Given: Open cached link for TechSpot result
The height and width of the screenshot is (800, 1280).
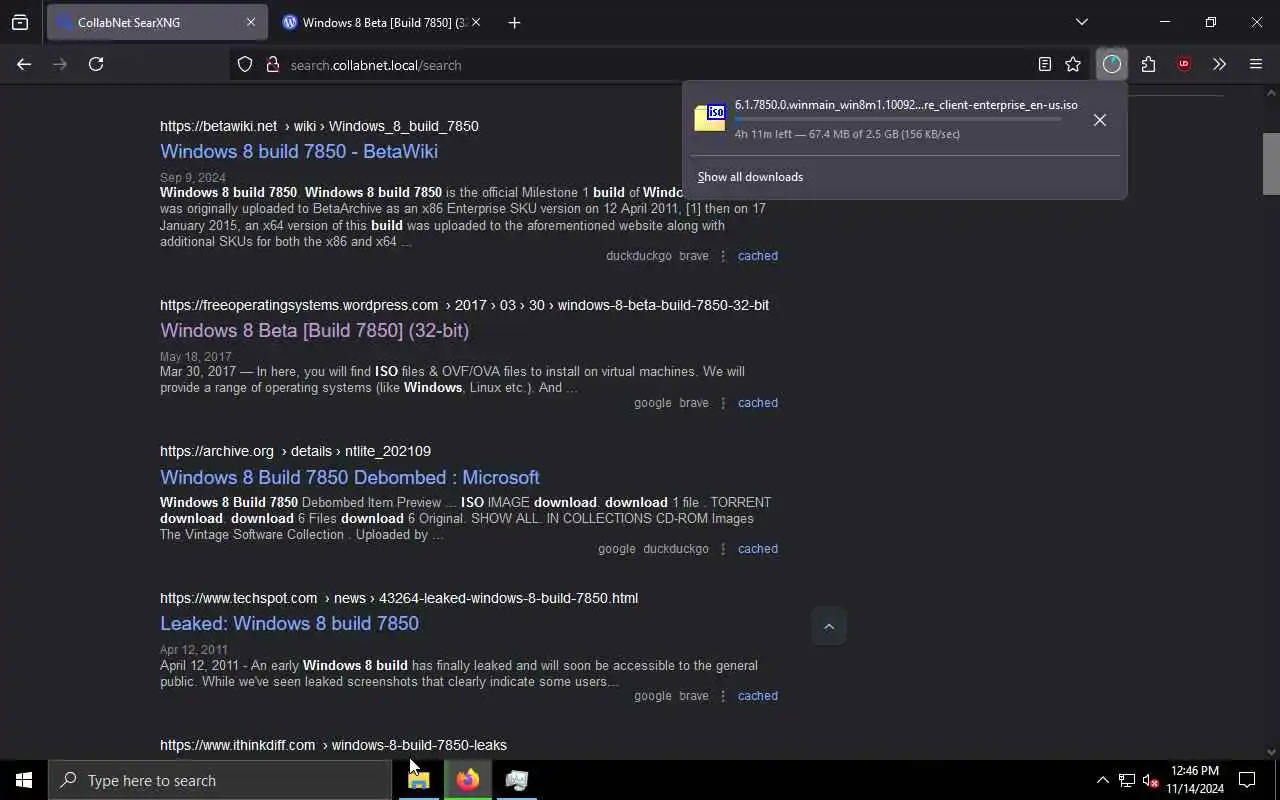Looking at the screenshot, I should tap(758, 696).
